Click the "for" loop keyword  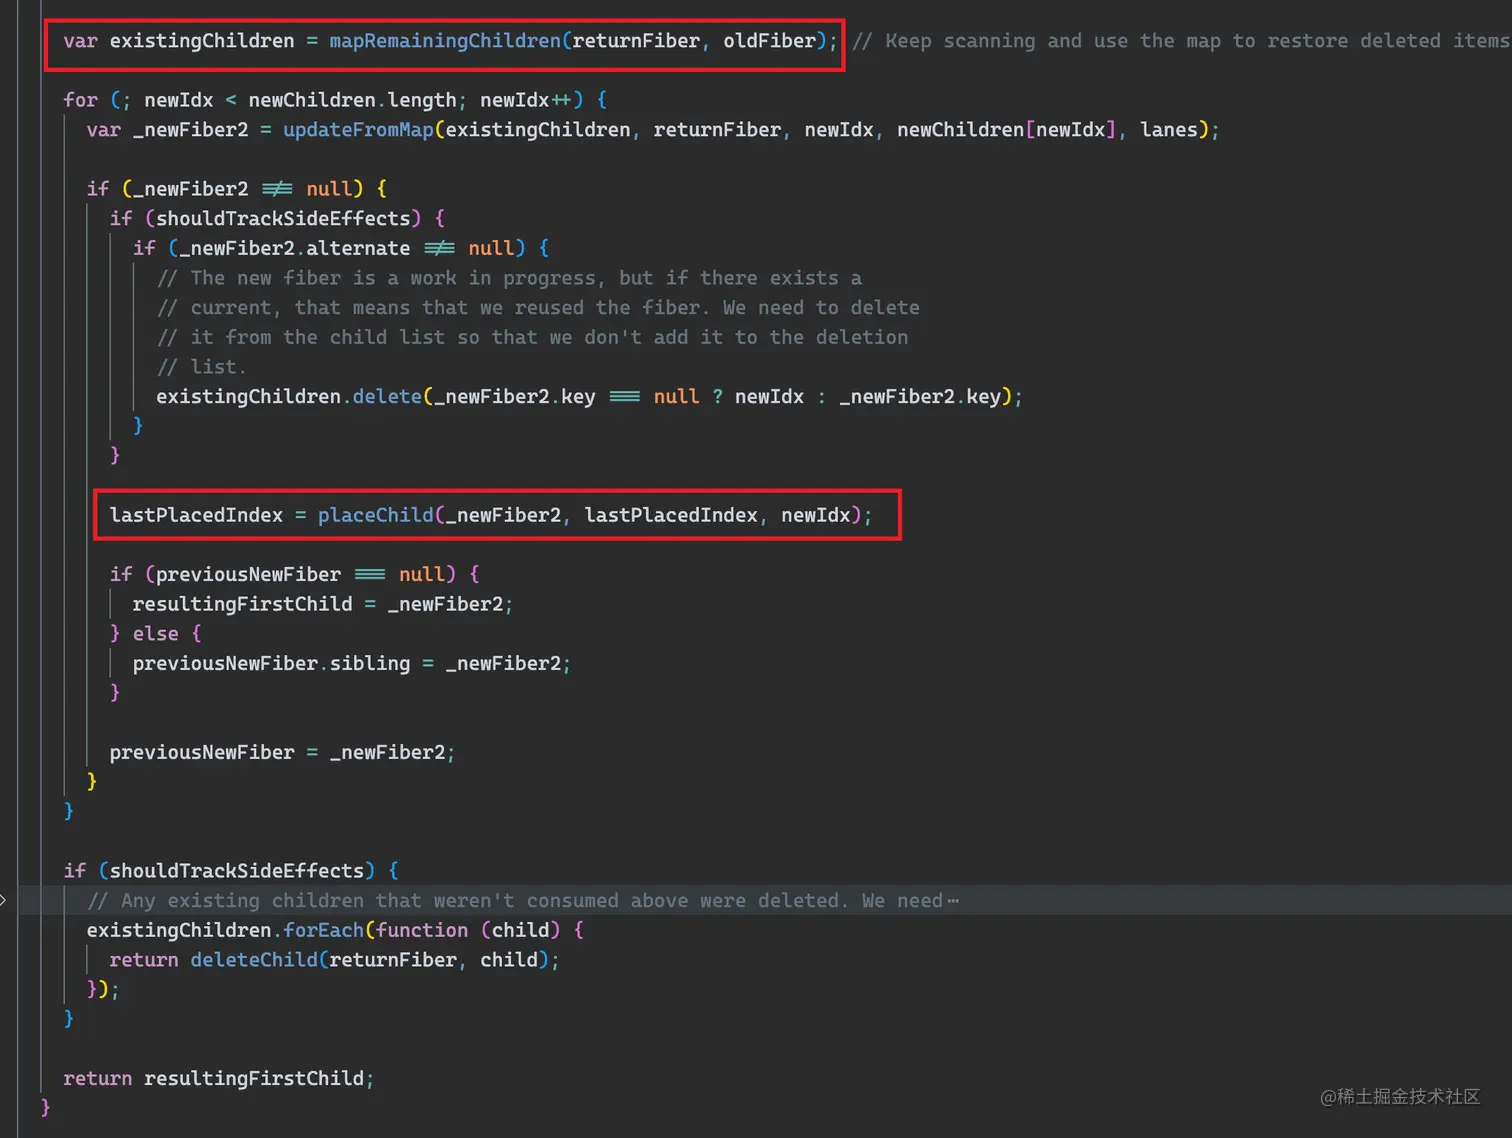click(x=81, y=100)
